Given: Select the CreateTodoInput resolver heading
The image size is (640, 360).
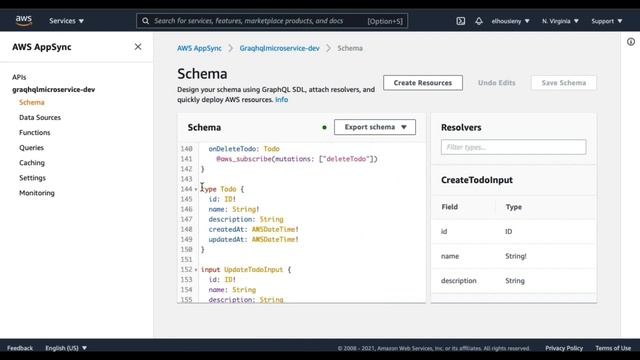Looking at the screenshot, I should (477, 180).
